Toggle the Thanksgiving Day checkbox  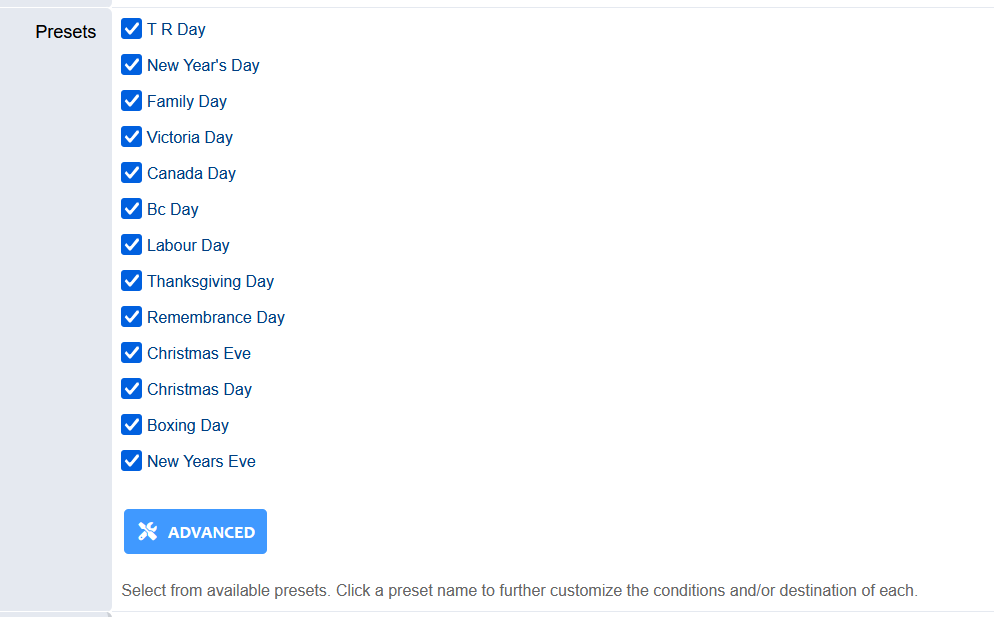[x=131, y=281]
